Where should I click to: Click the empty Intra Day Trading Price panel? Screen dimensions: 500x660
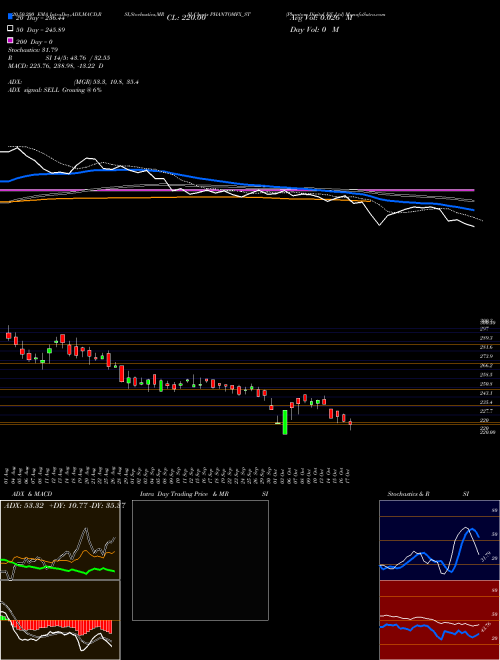click(x=200, y=560)
